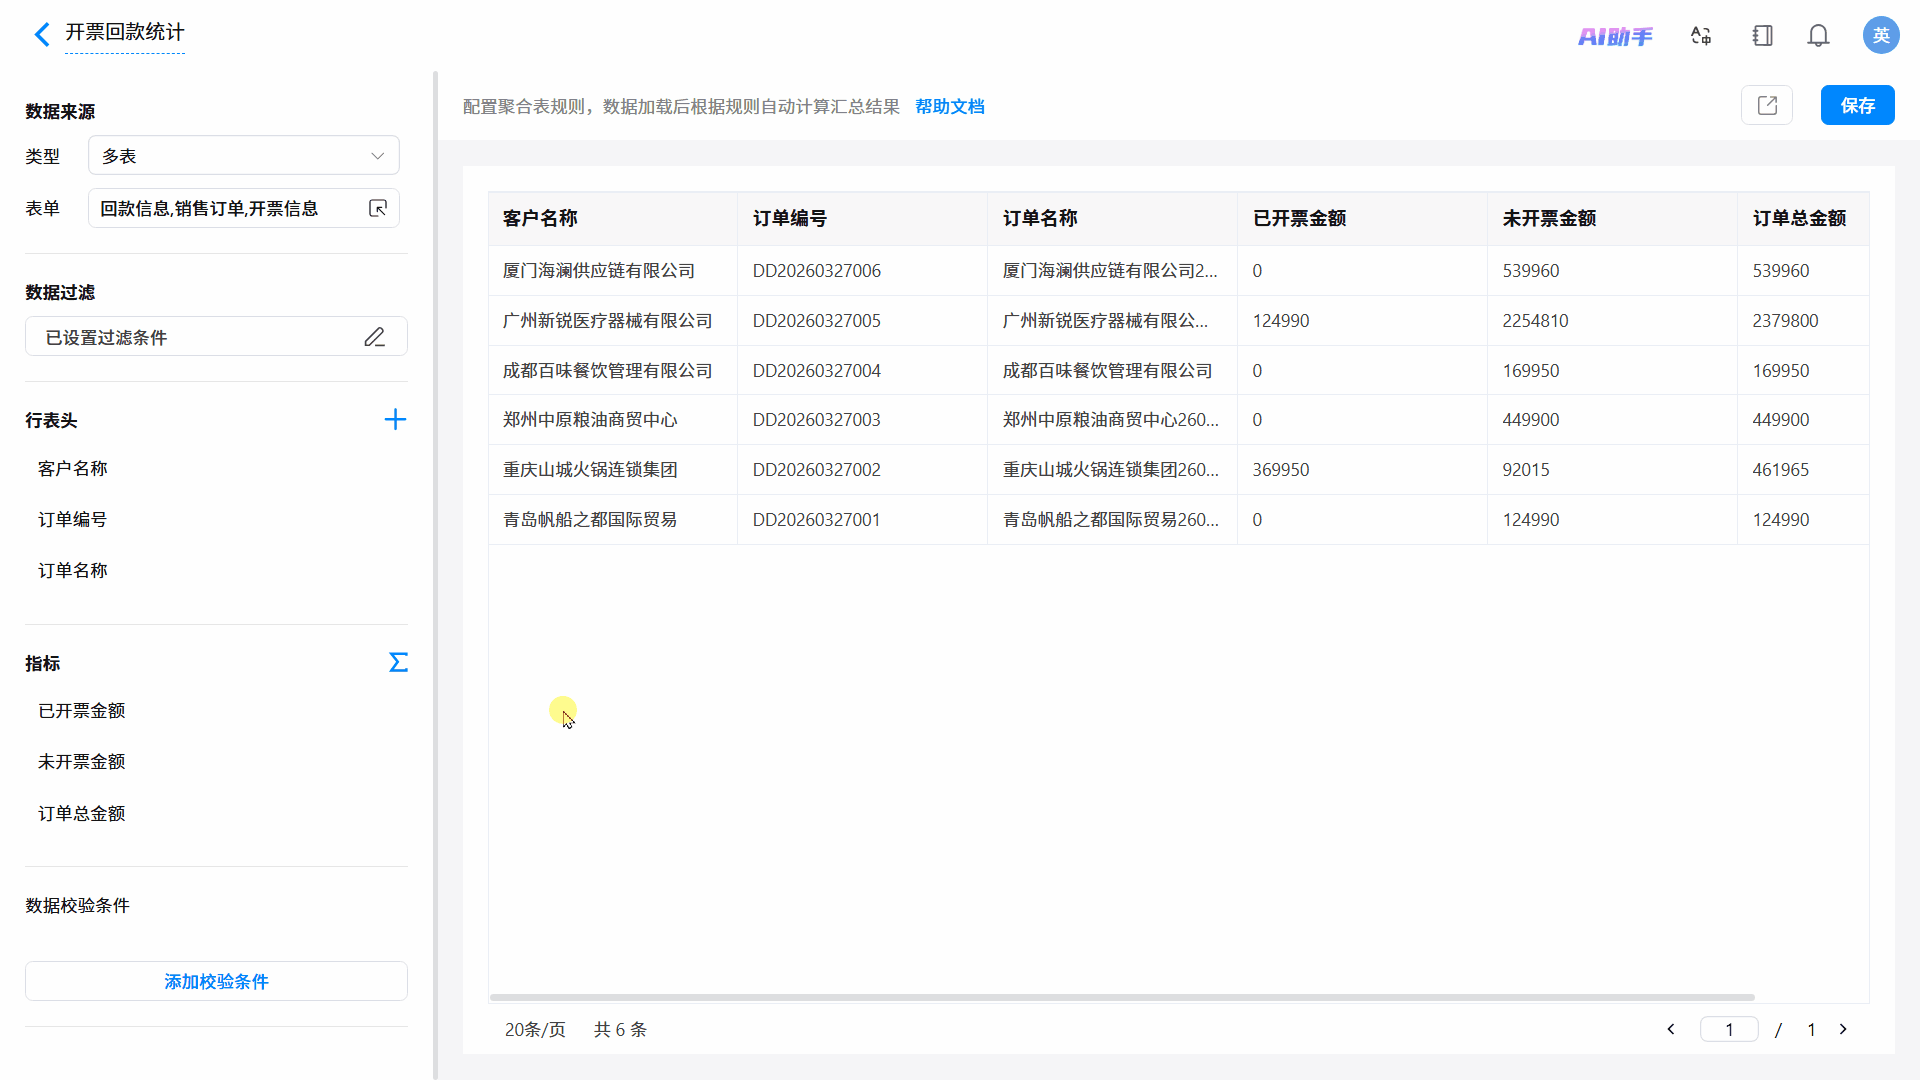
Task: Go to next page arrow
Action: [x=1843, y=1029]
